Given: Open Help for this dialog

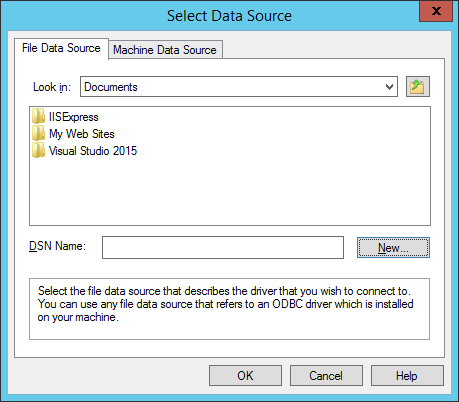Looking at the screenshot, I should tap(407, 376).
